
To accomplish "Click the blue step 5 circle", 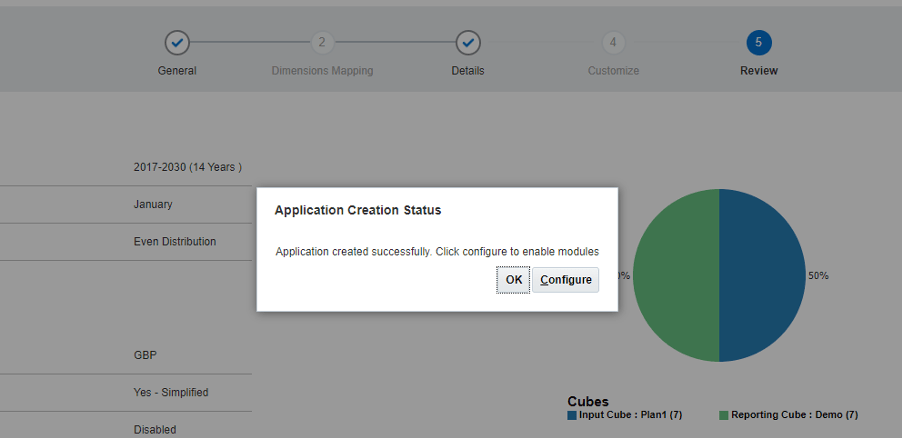I will tap(758, 43).
